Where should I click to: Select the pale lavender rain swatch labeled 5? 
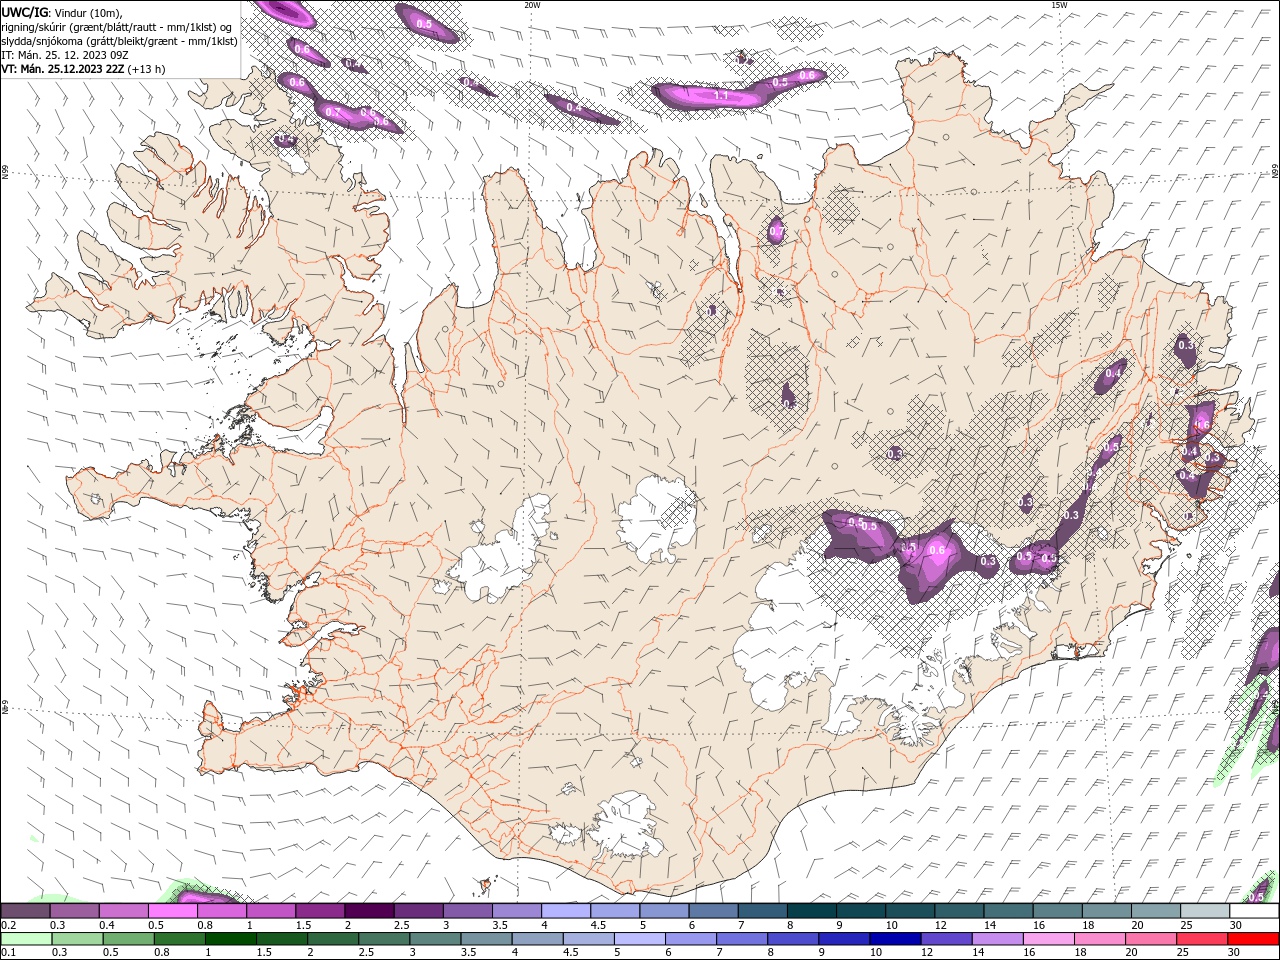639,939
